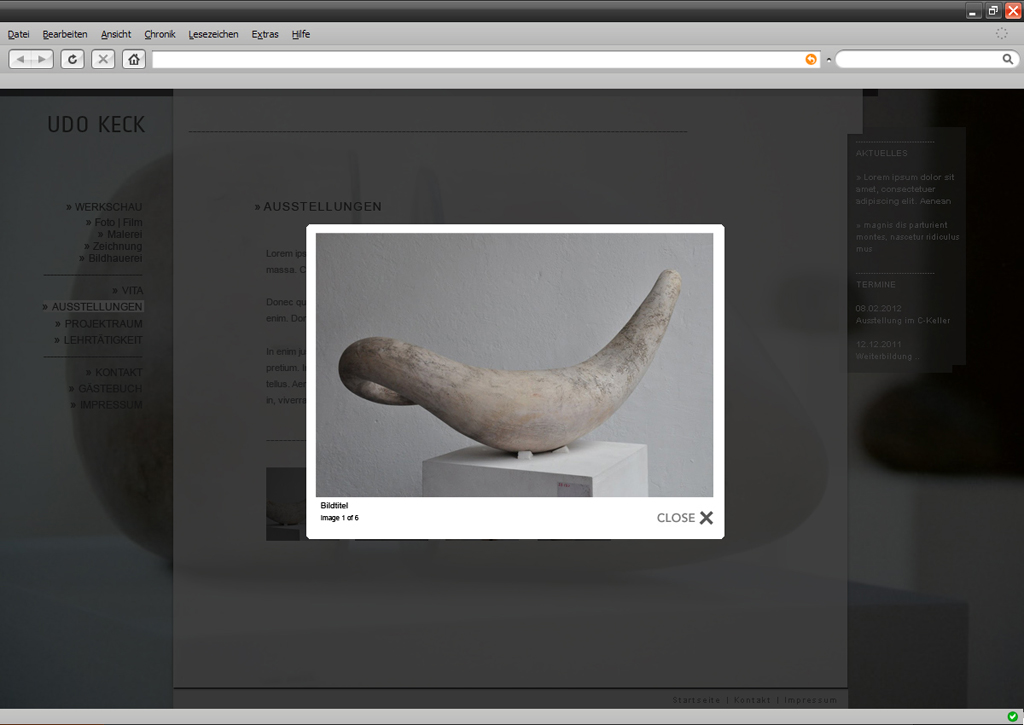1024x725 pixels.
Task: Click the back arrow in navigation toolbar
Action: tap(21, 59)
